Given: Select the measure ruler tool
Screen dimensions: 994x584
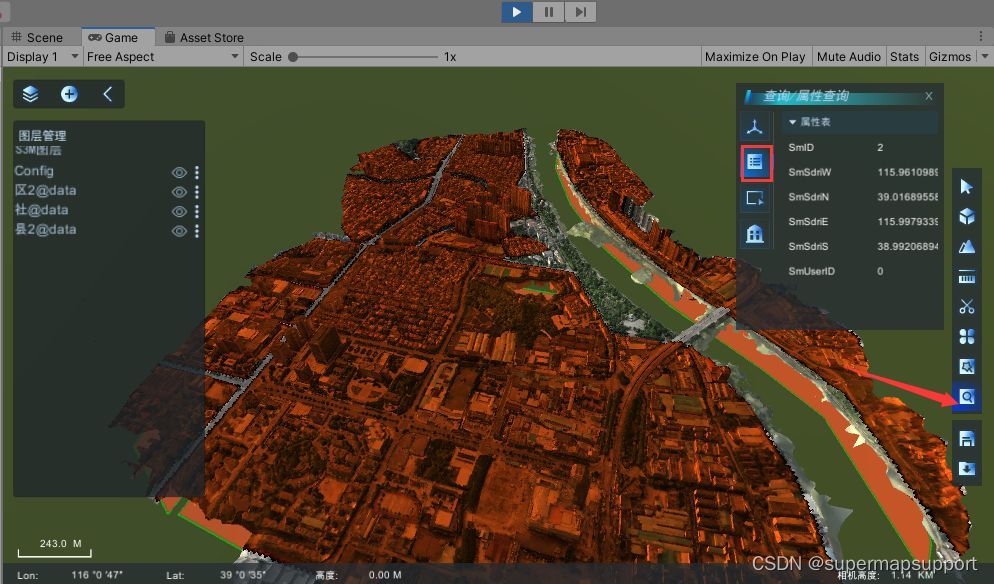Looking at the screenshot, I should [x=966, y=276].
